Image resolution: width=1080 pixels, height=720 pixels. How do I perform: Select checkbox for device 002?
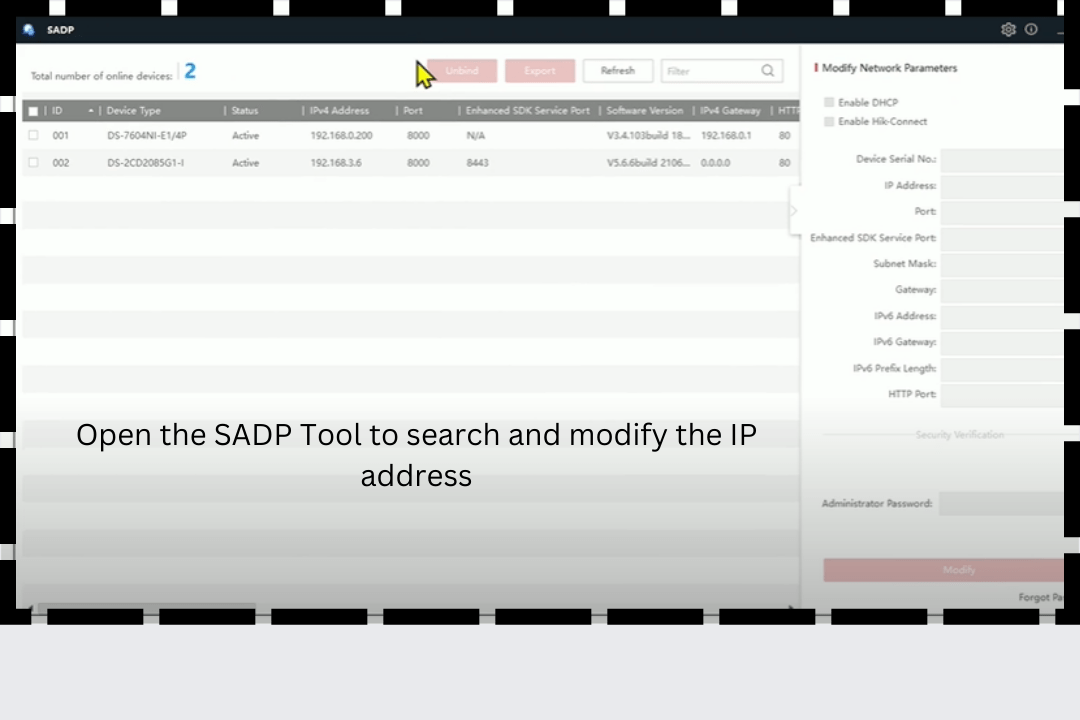(33, 163)
